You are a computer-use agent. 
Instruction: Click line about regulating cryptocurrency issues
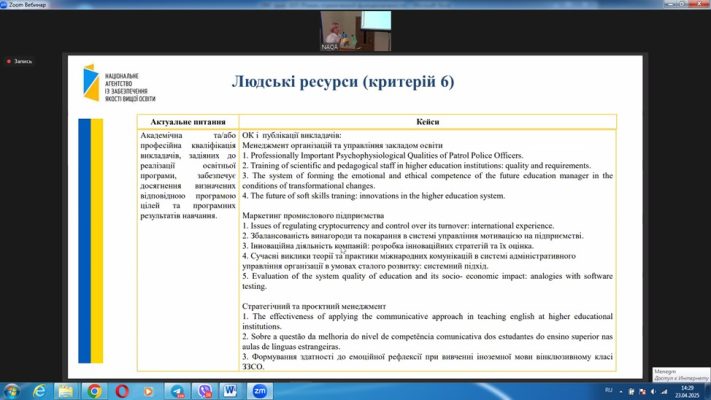coord(398,225)
